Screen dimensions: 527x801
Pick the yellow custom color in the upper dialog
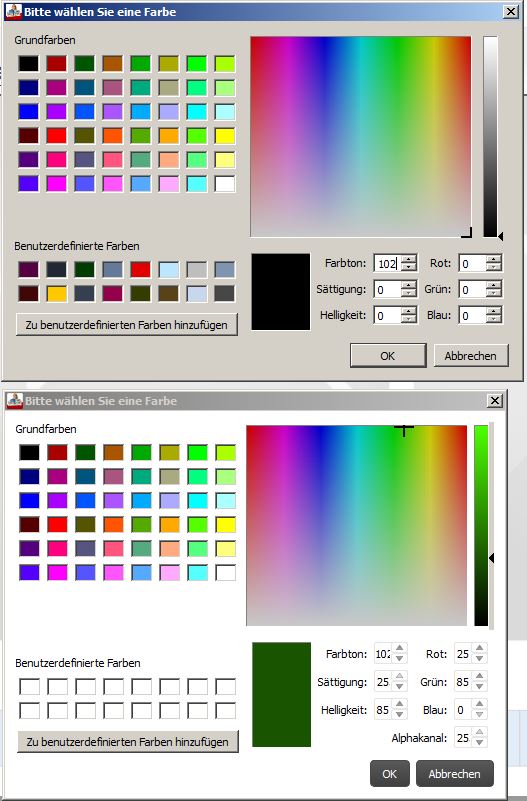57,293
